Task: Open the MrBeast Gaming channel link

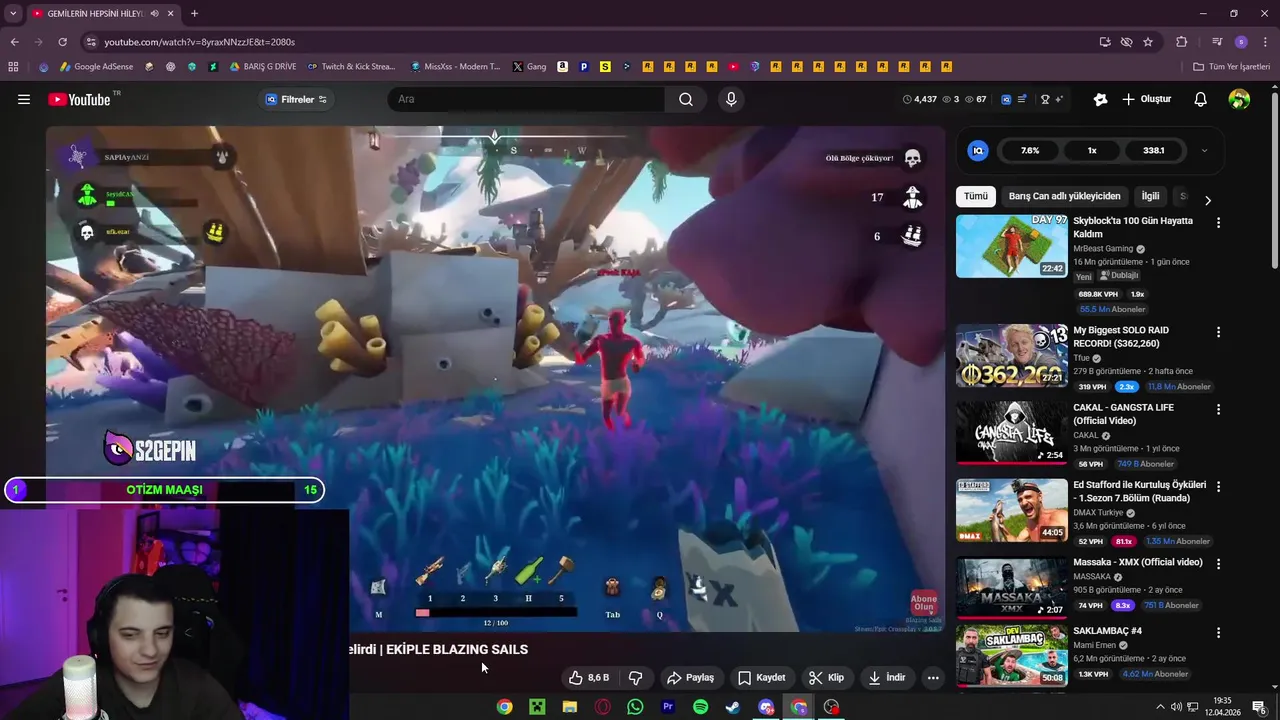Action: coord(1103,248)
